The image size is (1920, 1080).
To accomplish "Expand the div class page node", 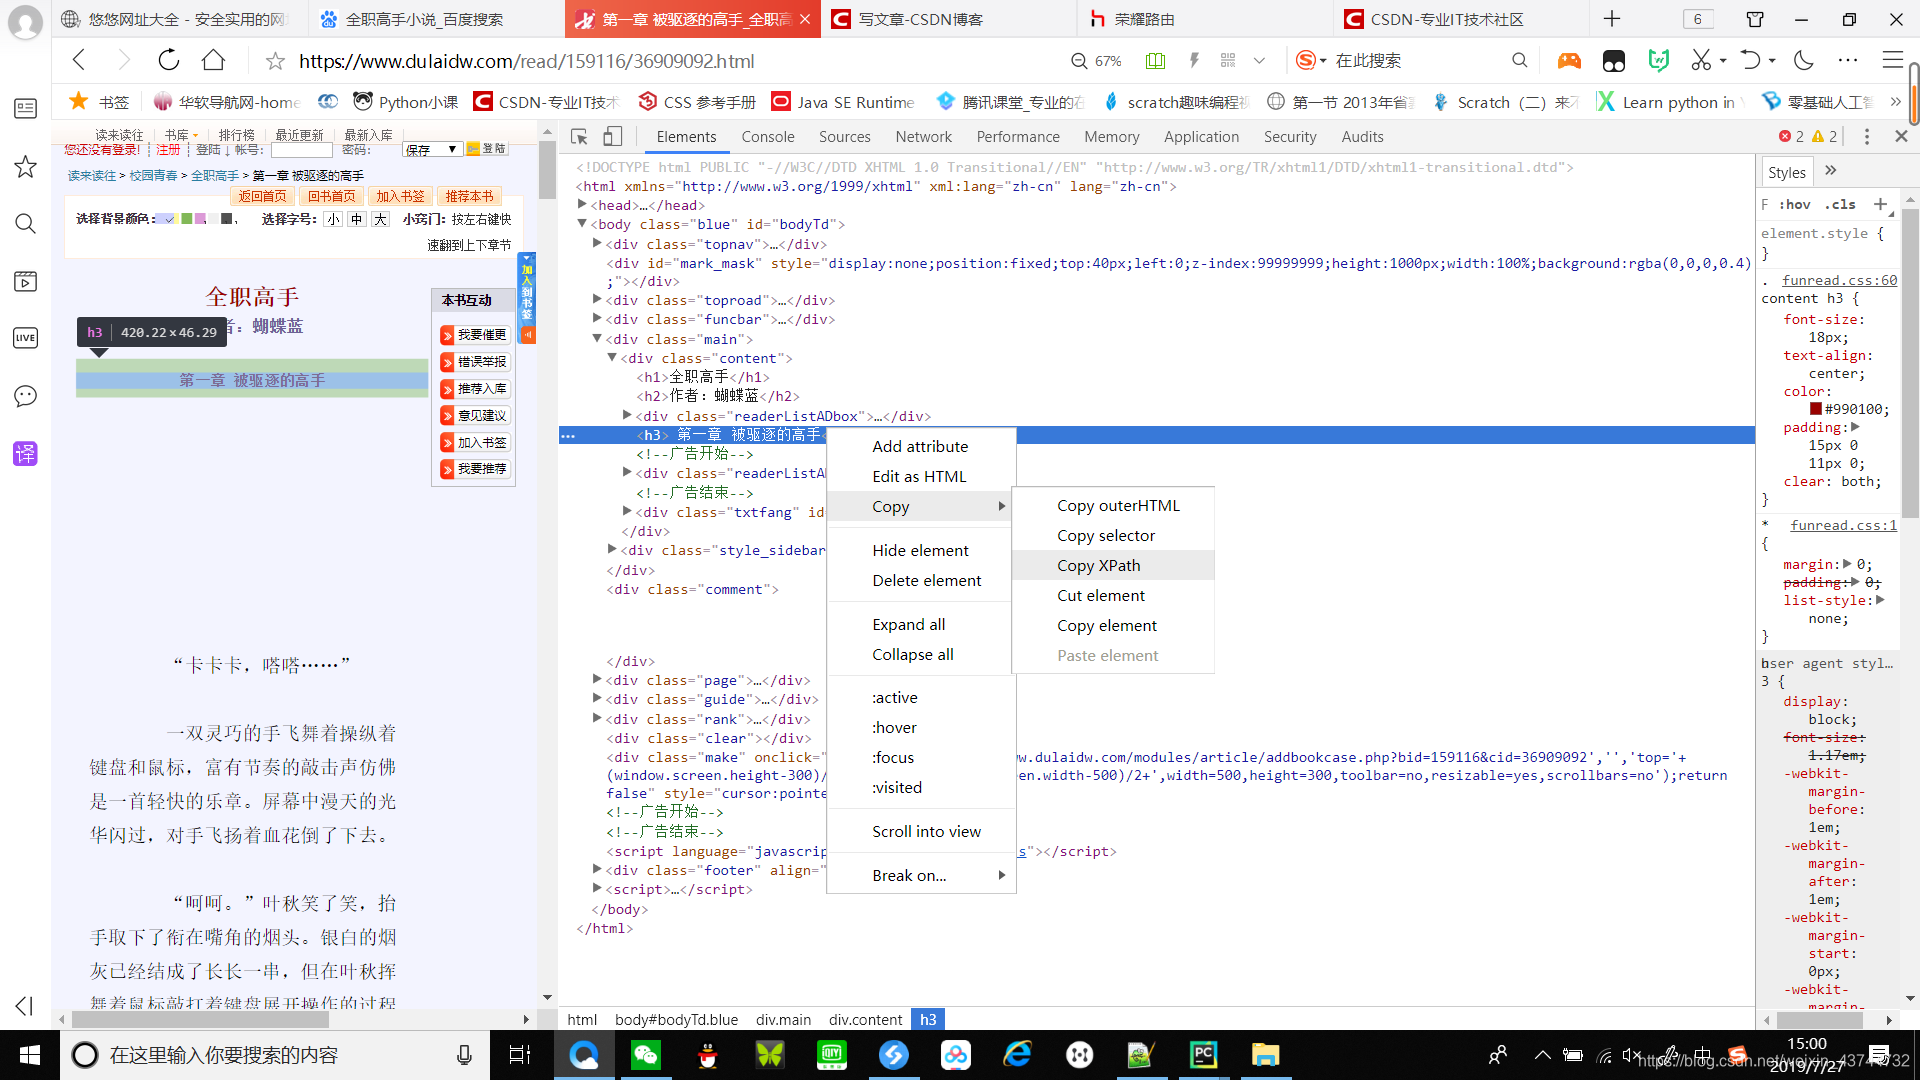I will click(597, 679).
